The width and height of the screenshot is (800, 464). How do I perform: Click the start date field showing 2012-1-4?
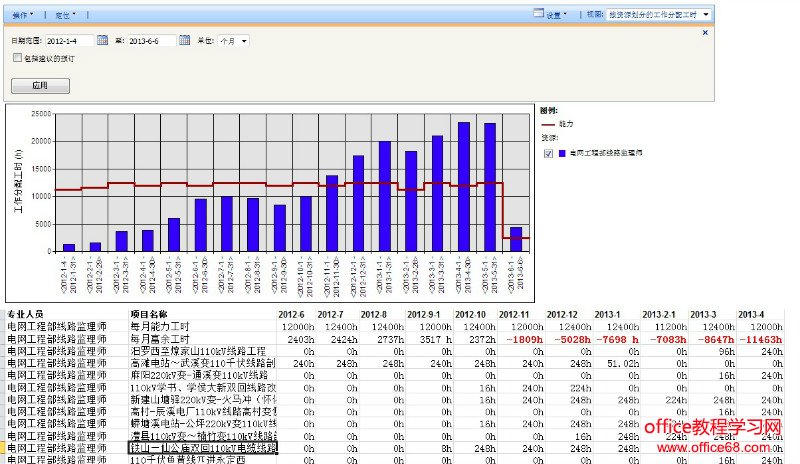tap(69, 41)
